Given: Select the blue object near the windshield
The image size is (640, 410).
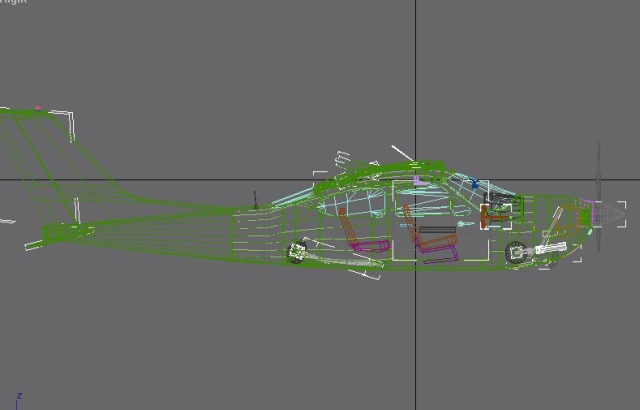Looking at the screenshot, I should 475,184.
